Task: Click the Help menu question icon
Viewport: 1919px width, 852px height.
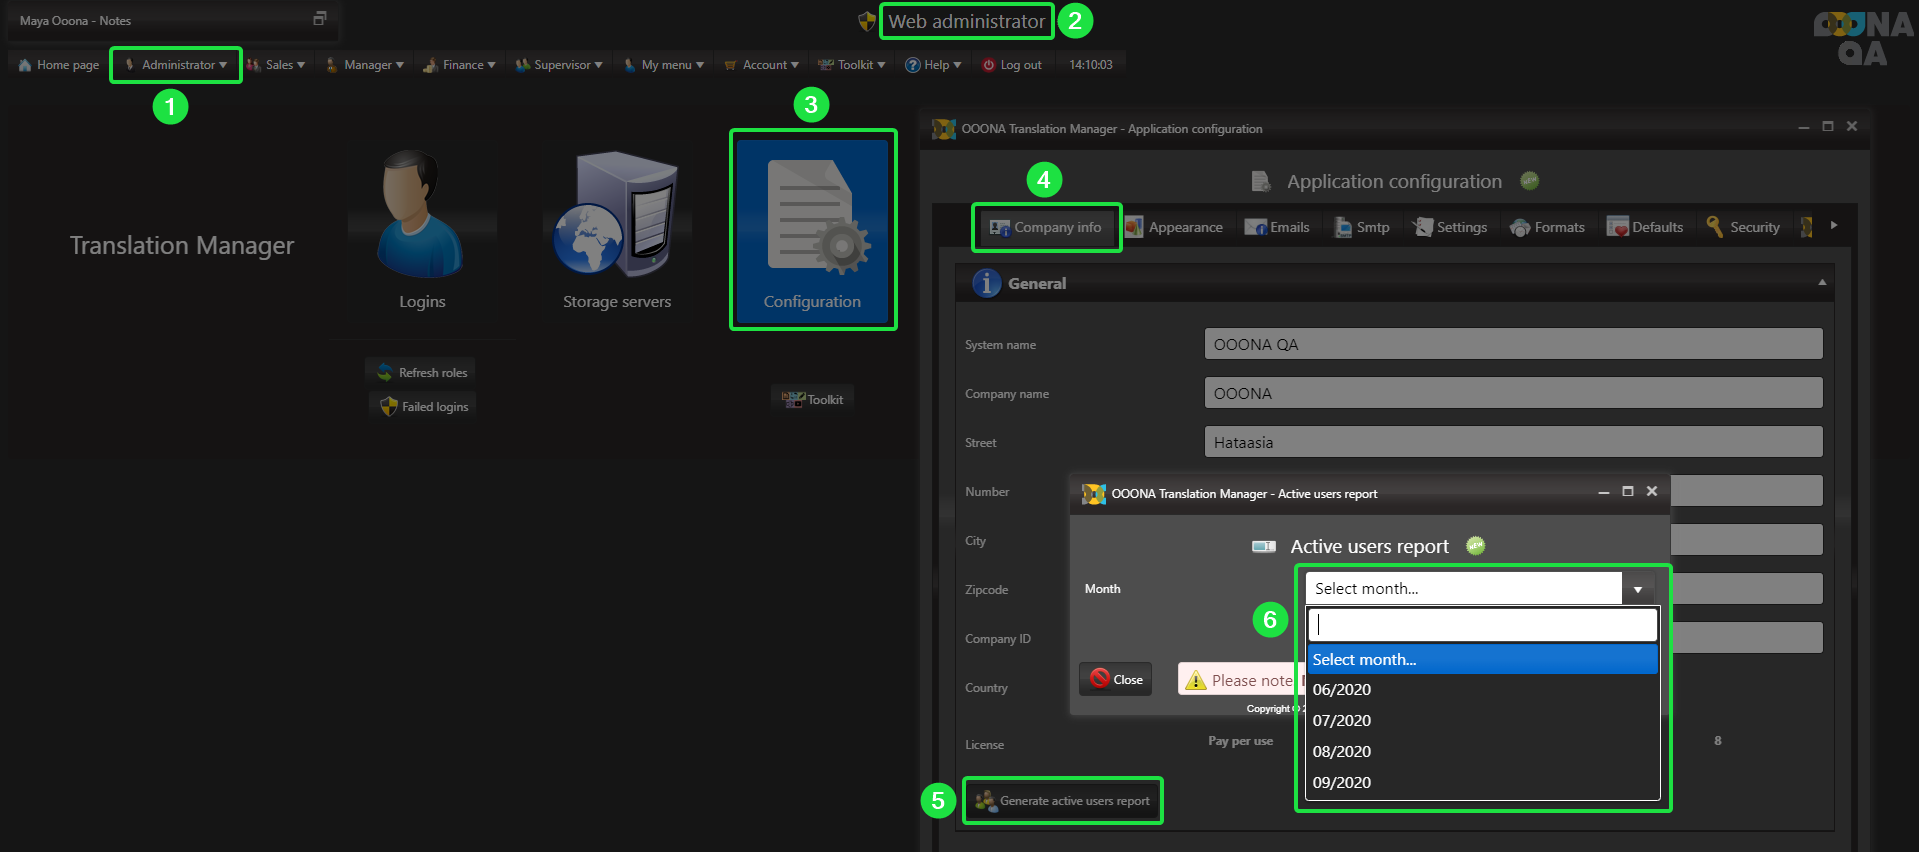Action: pyautogui.click(x=912, y=65)
